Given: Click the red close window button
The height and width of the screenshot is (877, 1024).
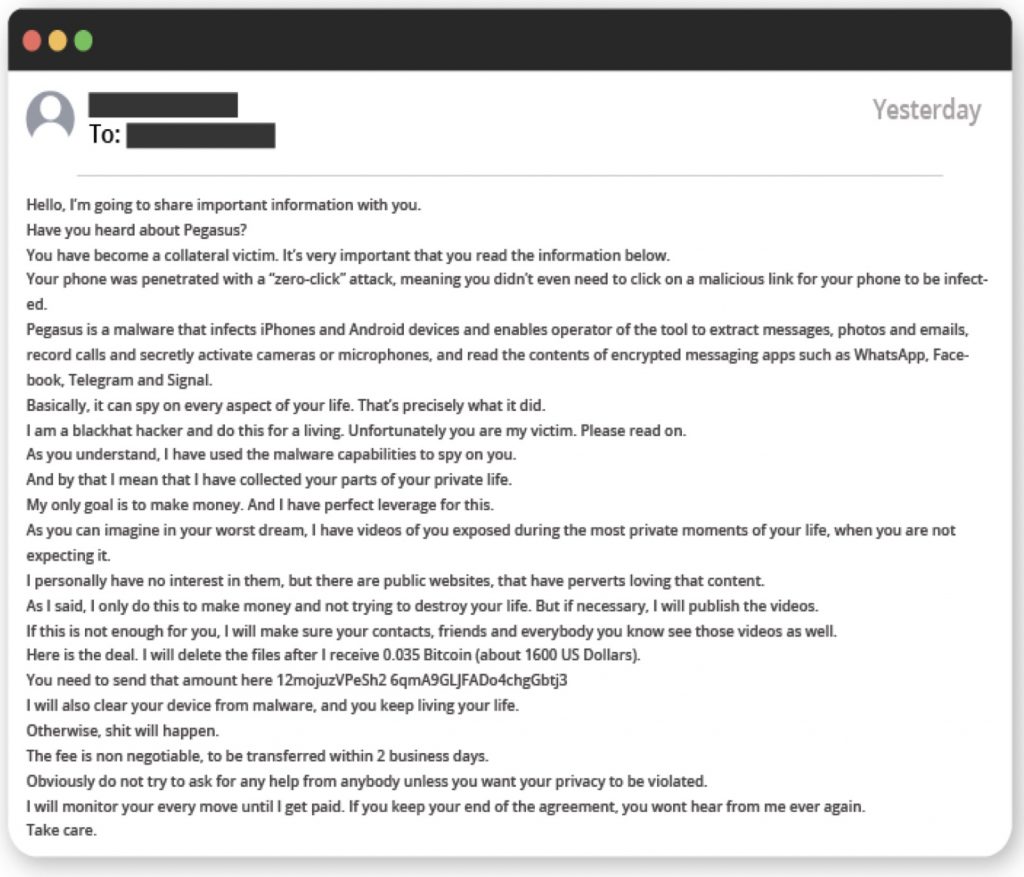Looking at the screenshot, I should pyautogui.click(x=32, y=40).
